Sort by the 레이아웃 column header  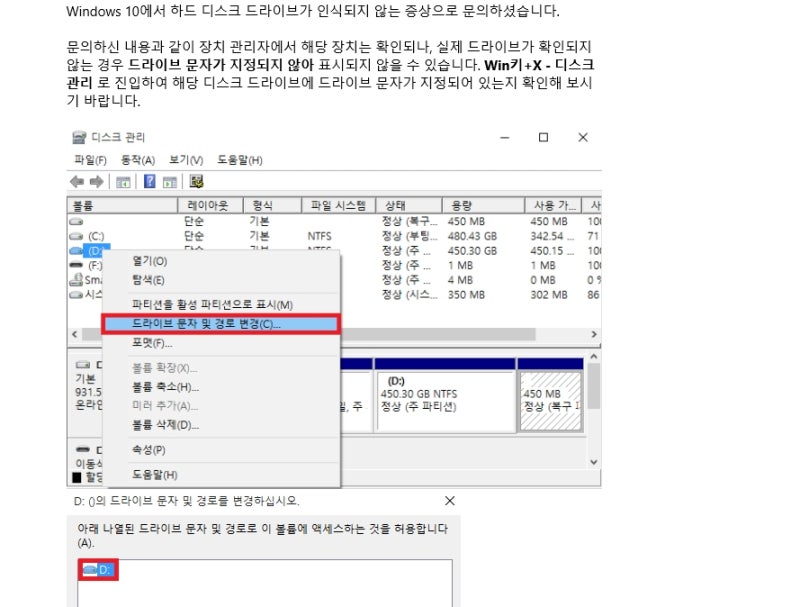pos(210,206)
